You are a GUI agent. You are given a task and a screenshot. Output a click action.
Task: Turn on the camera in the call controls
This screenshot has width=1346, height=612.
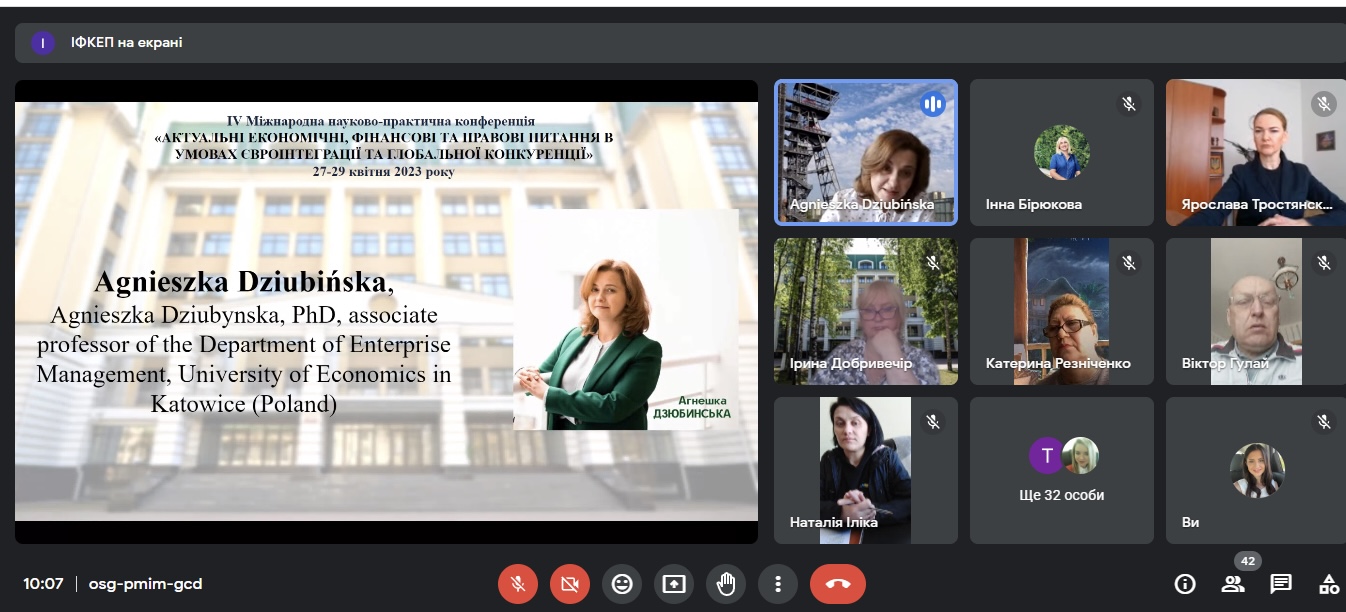pos(570,584)
